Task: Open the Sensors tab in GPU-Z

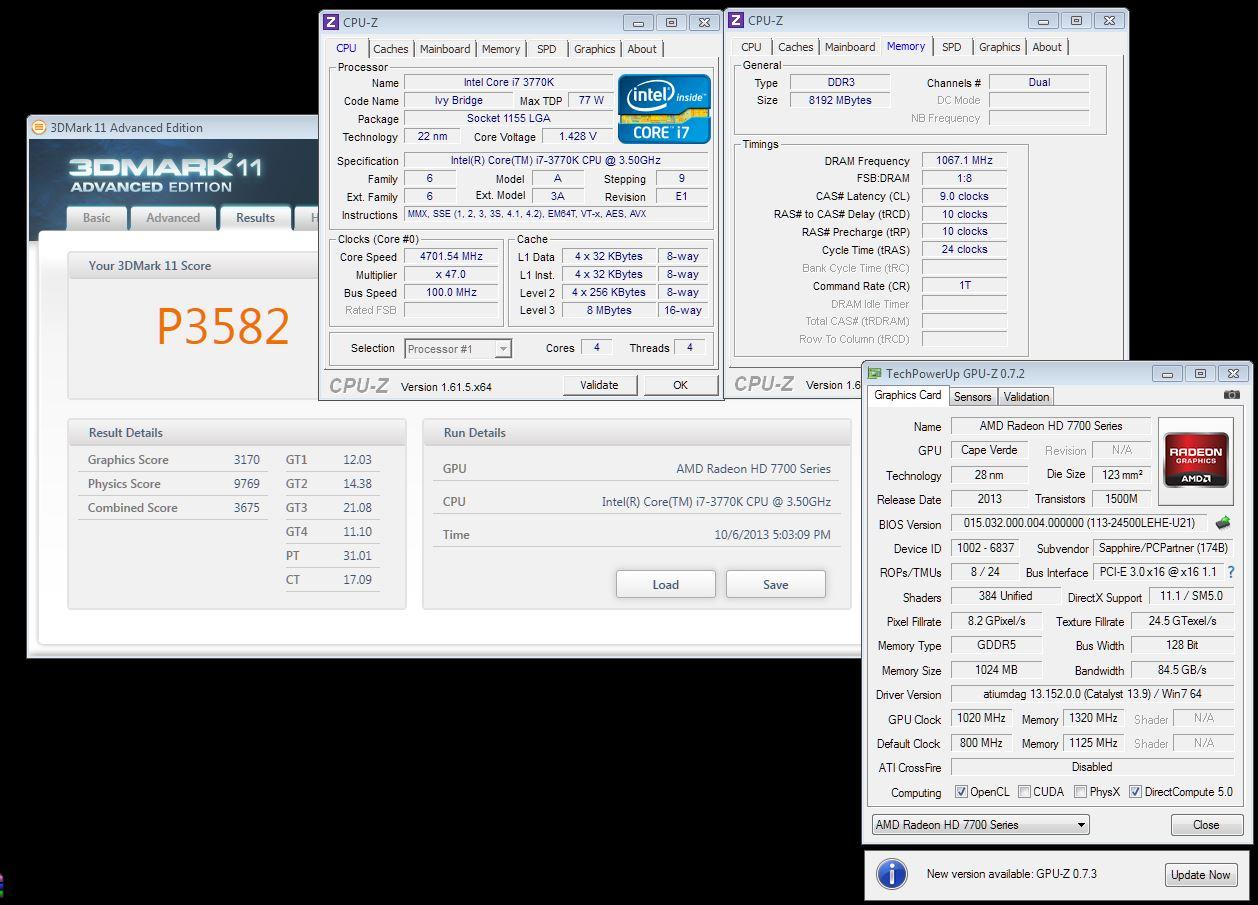Action: (x=972, y=397)
